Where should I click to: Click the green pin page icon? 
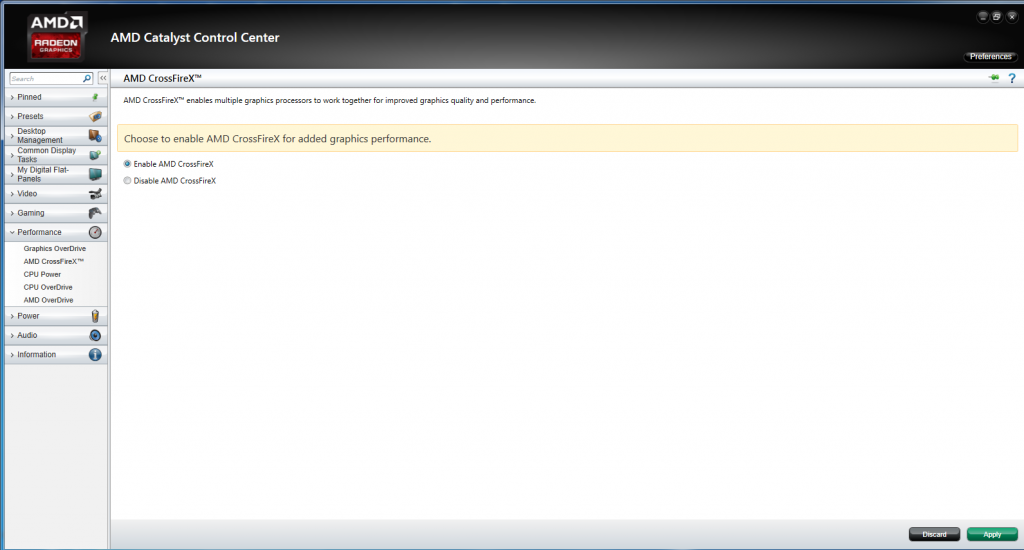click(x=993, y=78)
